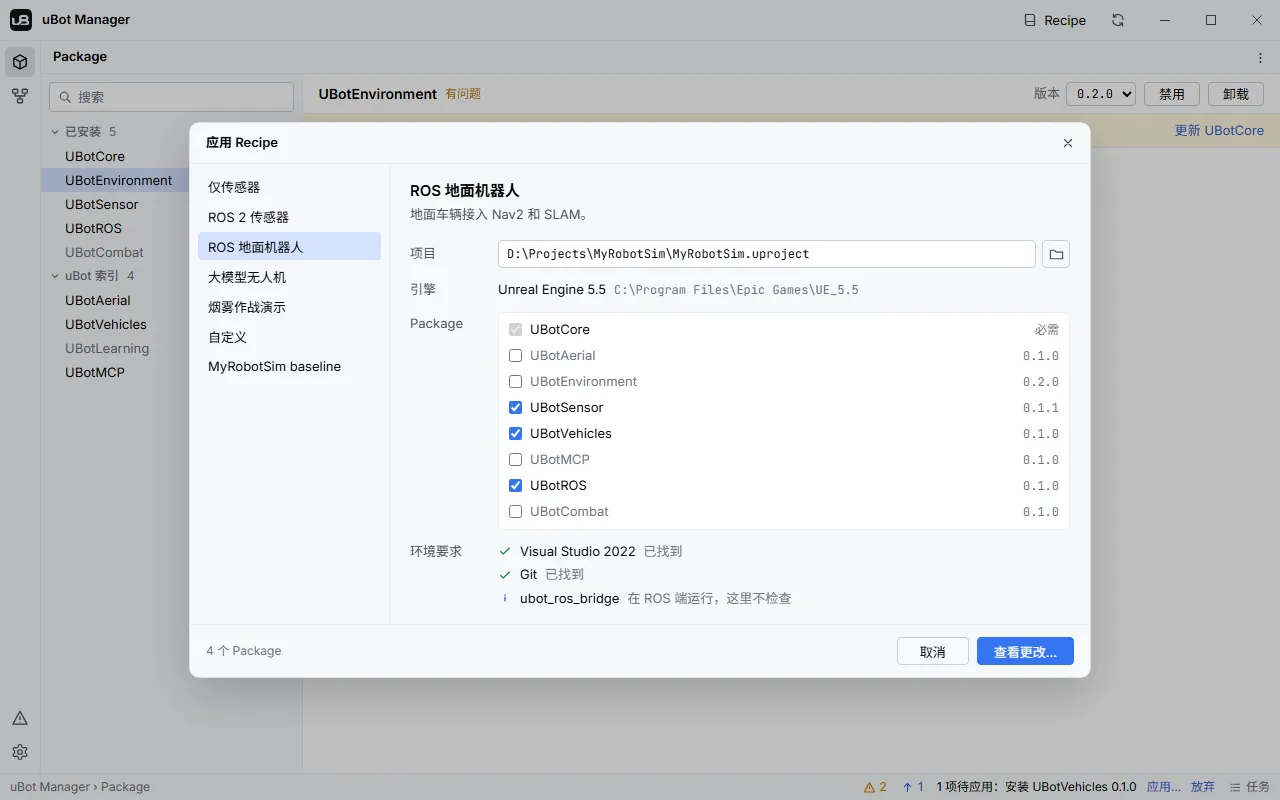Click the refresh icon in title bar

(1118, 20)
